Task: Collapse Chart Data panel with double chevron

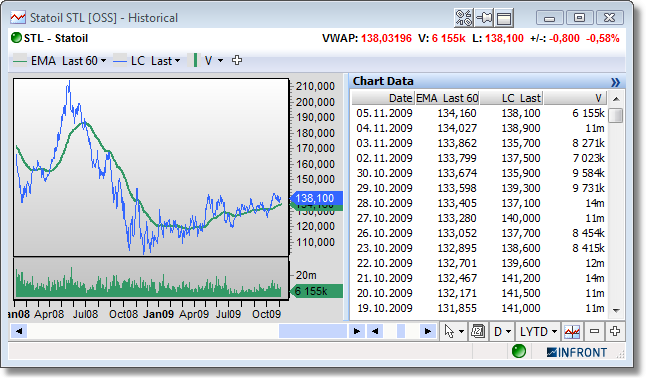Action: [615, 82]
